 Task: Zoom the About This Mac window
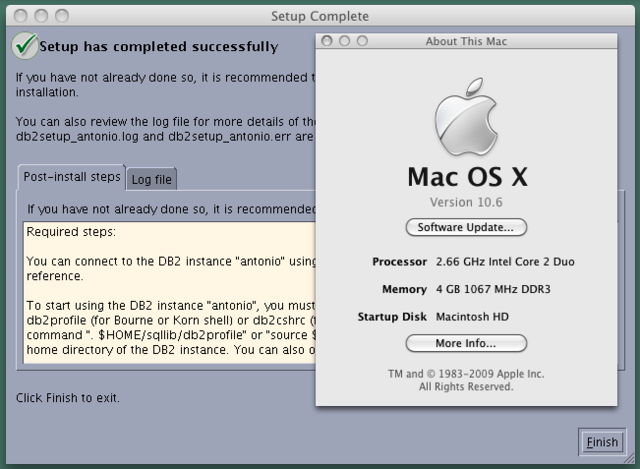click(x=362, y=41)
